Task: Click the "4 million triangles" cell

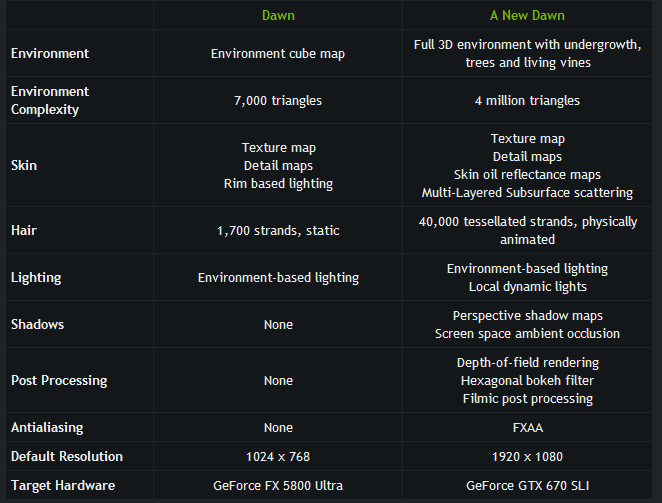Action: tap(527, 100)
